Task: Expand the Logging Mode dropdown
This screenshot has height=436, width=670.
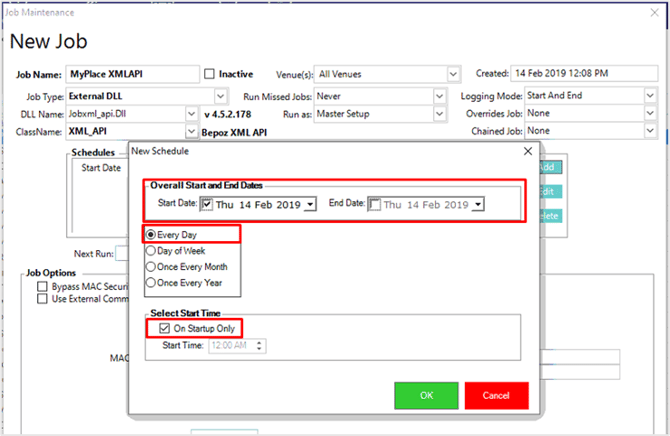Action: pos(651,96)
